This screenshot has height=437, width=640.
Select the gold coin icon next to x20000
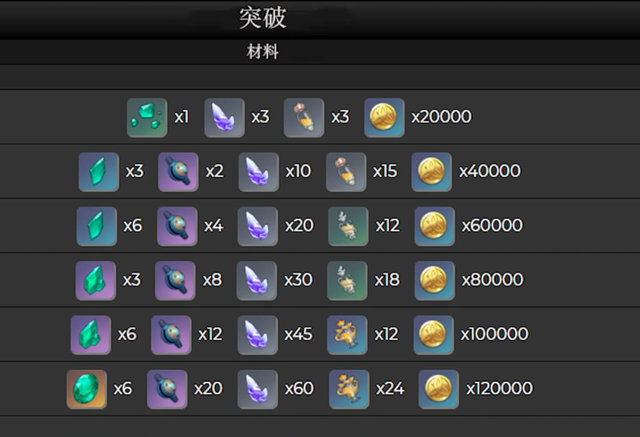384,118
